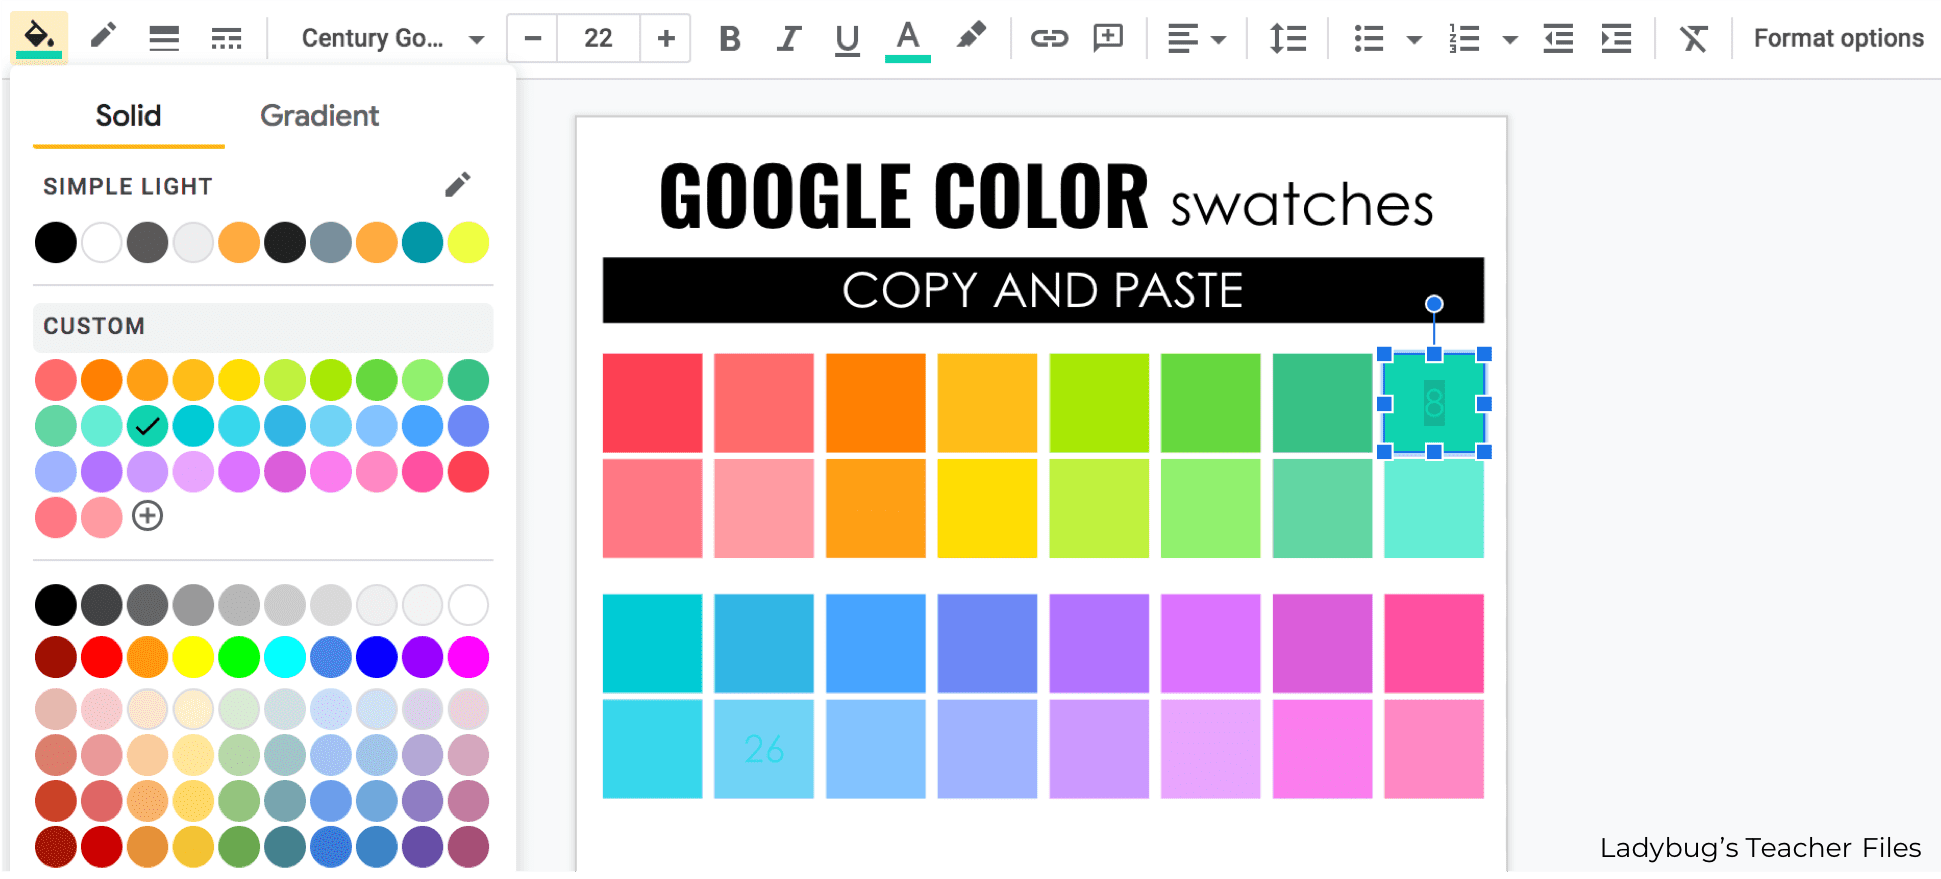Choose black in the grayscale palette row

[56, 605]
